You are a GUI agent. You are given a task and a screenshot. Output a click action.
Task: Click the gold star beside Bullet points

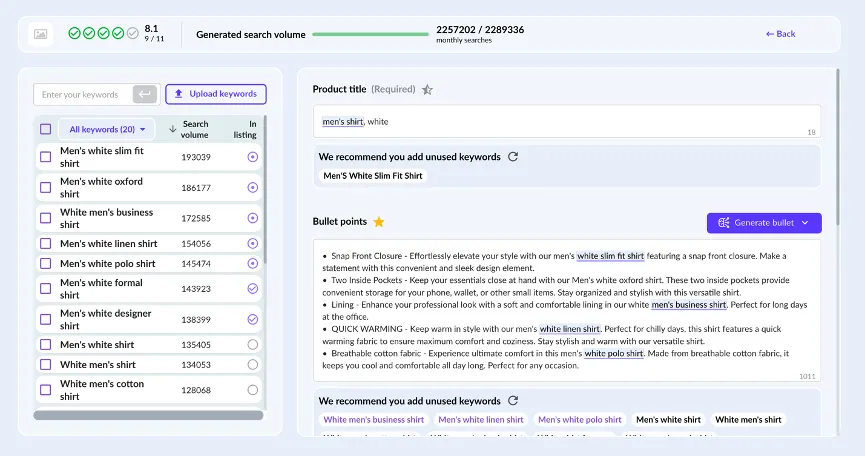click(x=379, y=222)
